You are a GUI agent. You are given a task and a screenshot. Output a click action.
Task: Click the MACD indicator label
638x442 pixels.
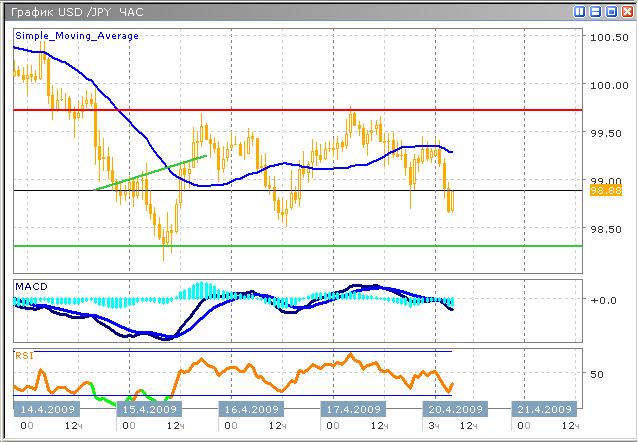click(x=30, y=287)
